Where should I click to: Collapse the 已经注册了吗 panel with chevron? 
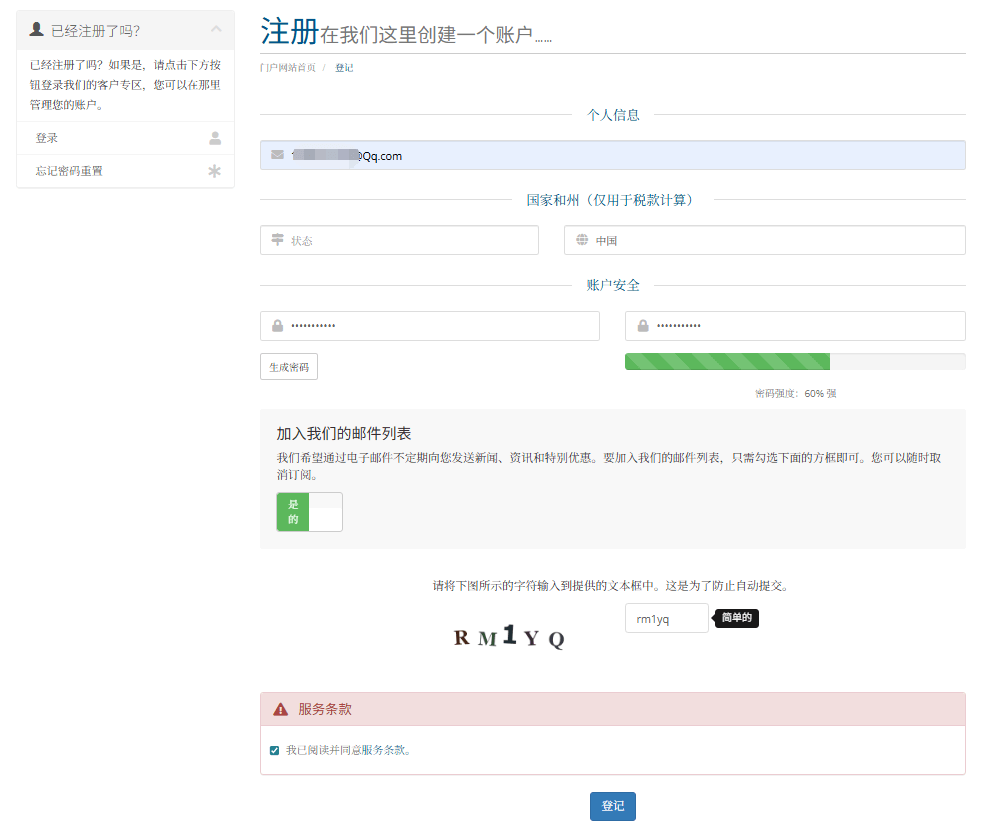[x=216, y=30]
